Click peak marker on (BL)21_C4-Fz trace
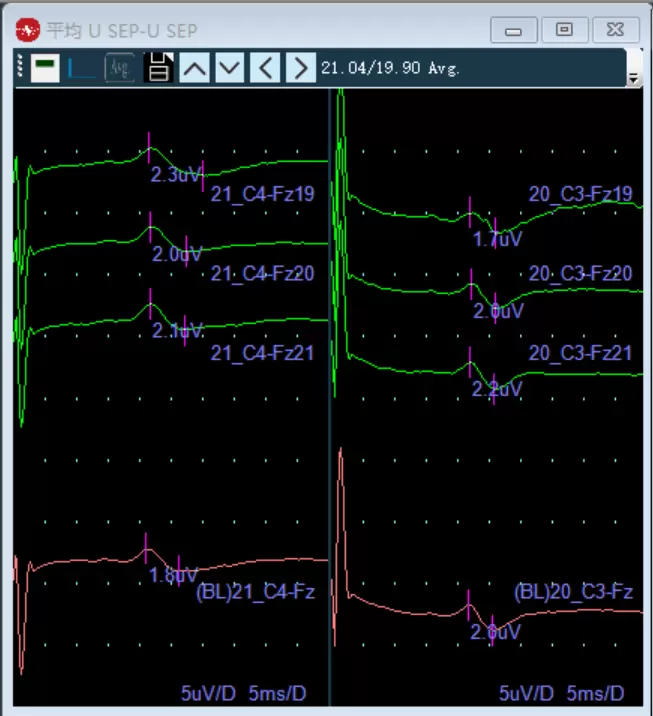The image size is (653, 716). (146, 548)
